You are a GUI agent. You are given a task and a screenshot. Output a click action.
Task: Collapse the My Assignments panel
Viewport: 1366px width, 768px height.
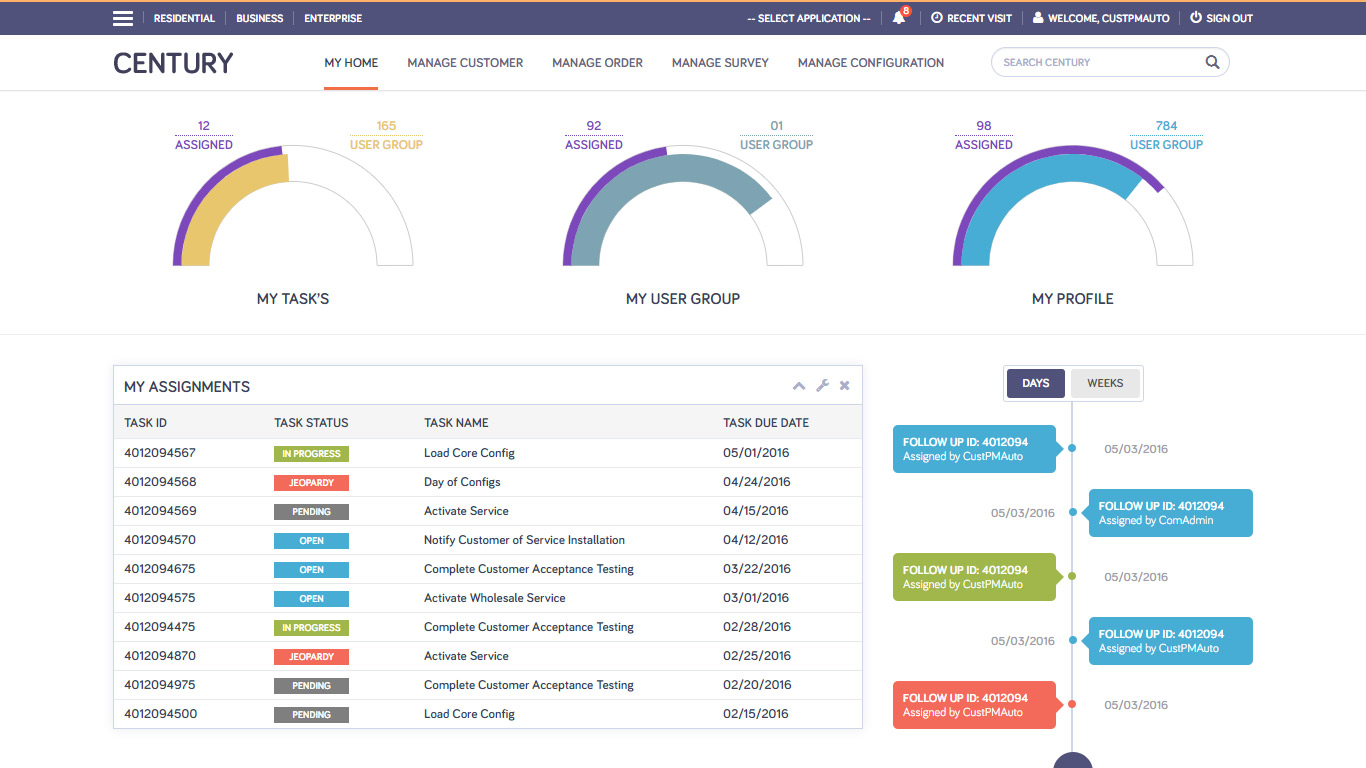click(x=799, y=386)
